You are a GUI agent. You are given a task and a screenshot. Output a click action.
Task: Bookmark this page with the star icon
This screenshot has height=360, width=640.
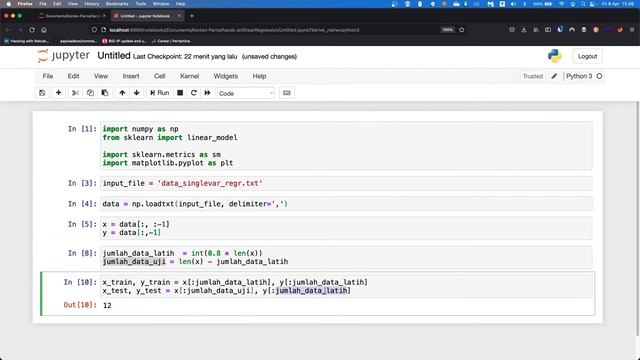pos(462,30)
